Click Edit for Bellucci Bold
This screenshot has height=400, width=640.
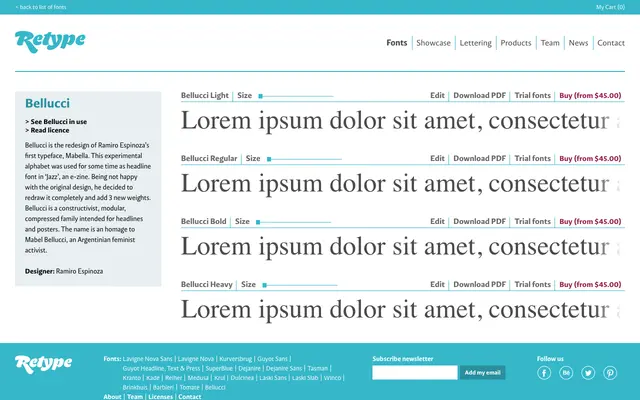coord(437,221)
